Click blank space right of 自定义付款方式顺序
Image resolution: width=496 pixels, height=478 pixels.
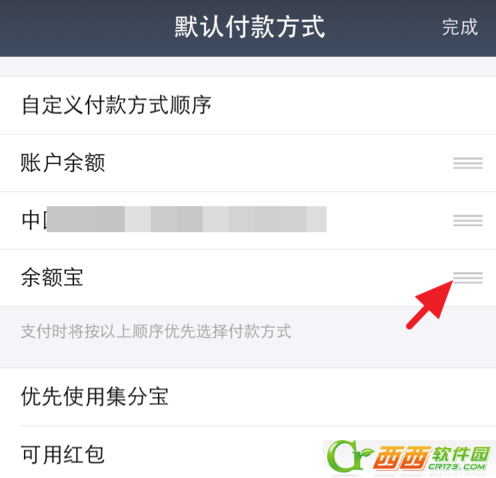pyautogui.click(x=353, y=106)
